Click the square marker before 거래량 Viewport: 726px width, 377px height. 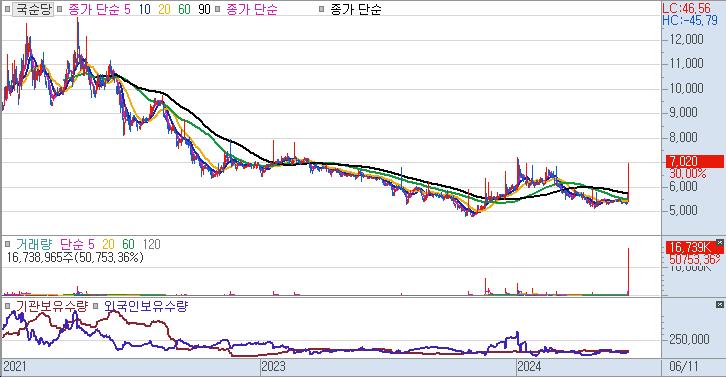[x=6, y=244]
